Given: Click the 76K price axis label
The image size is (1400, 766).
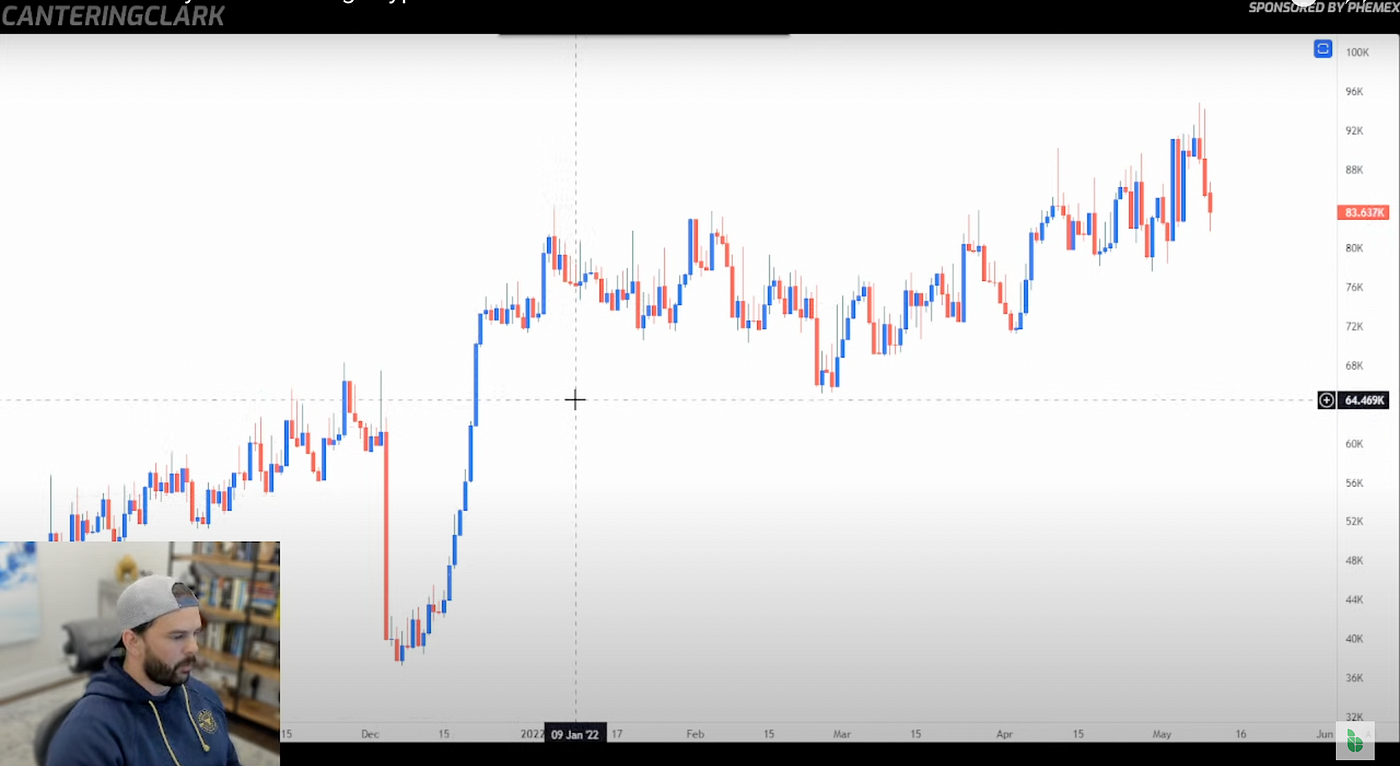Looking at the screenshot, I should pos(1354,287).
